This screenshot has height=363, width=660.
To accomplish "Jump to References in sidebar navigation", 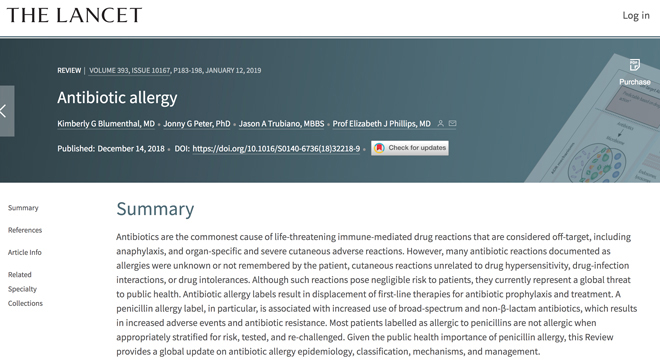I will pos(25,230).
